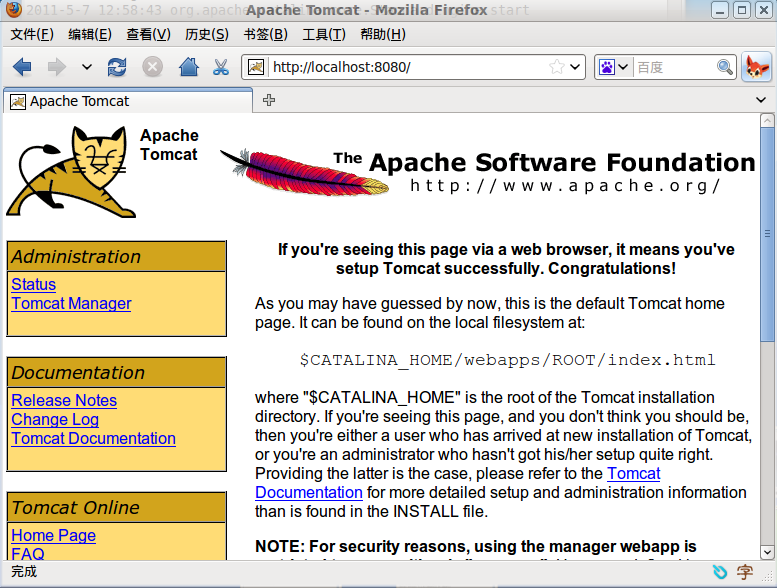Click the Administration section heading

(117, 257)
